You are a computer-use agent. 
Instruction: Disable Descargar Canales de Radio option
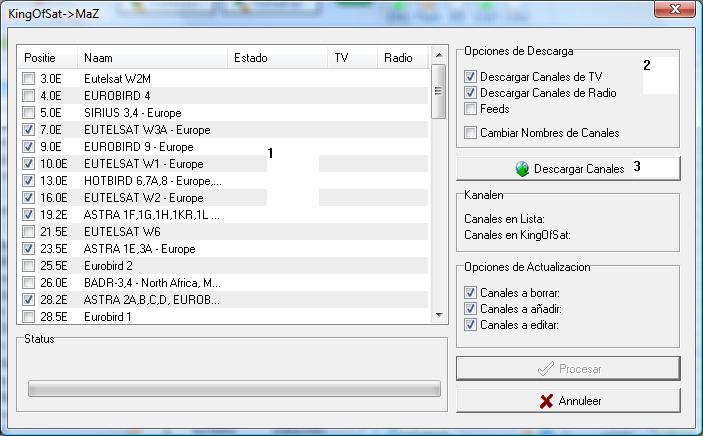click(x=470, y=93)
